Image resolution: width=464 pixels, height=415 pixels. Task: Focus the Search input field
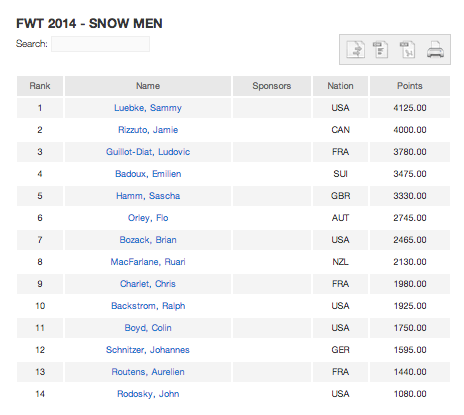point(100,44)
